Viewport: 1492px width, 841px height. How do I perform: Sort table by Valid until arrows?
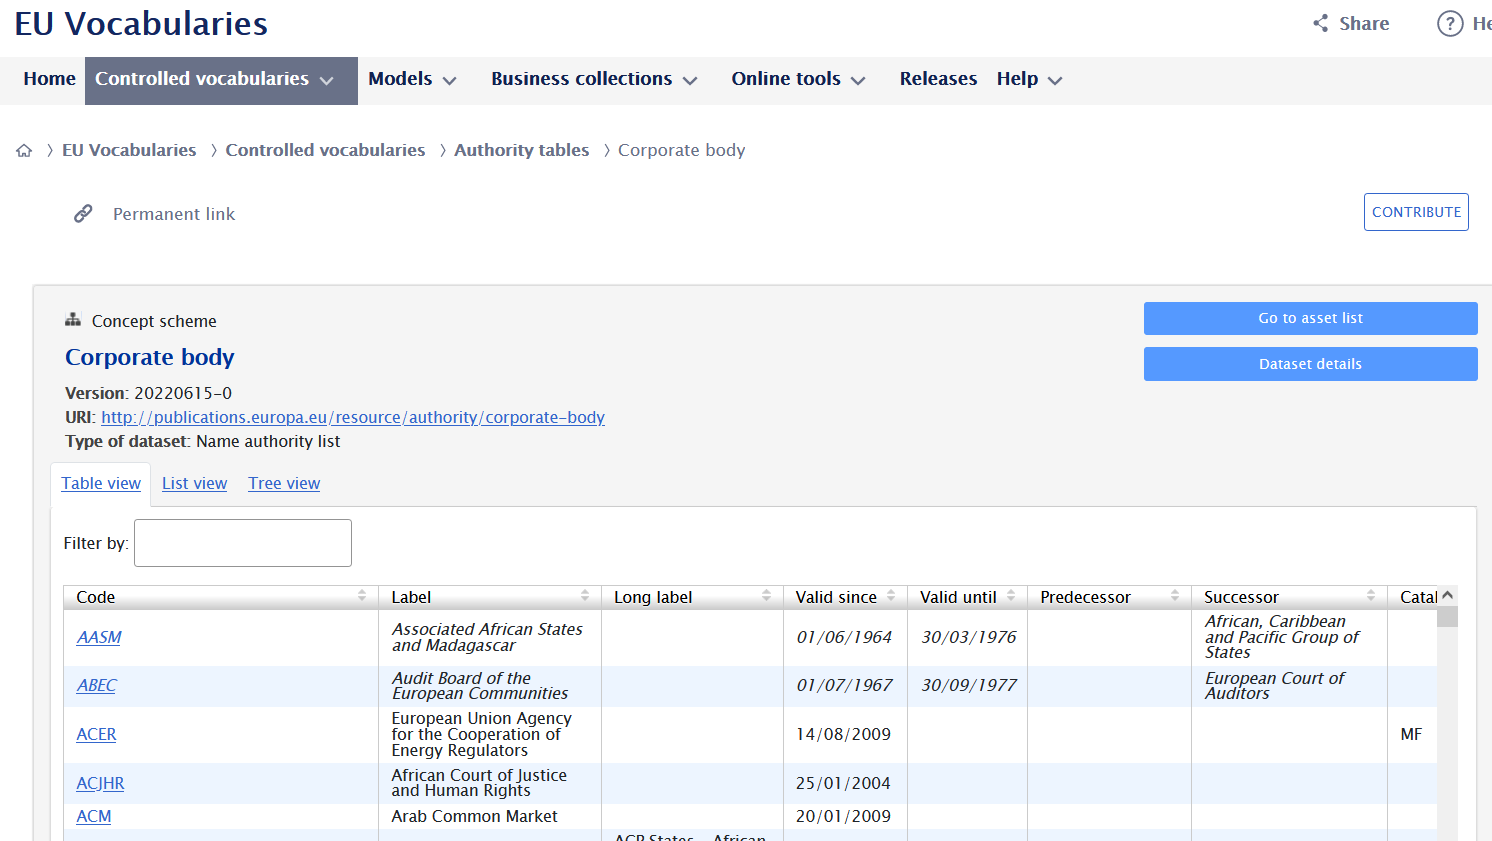(1011, 596)
